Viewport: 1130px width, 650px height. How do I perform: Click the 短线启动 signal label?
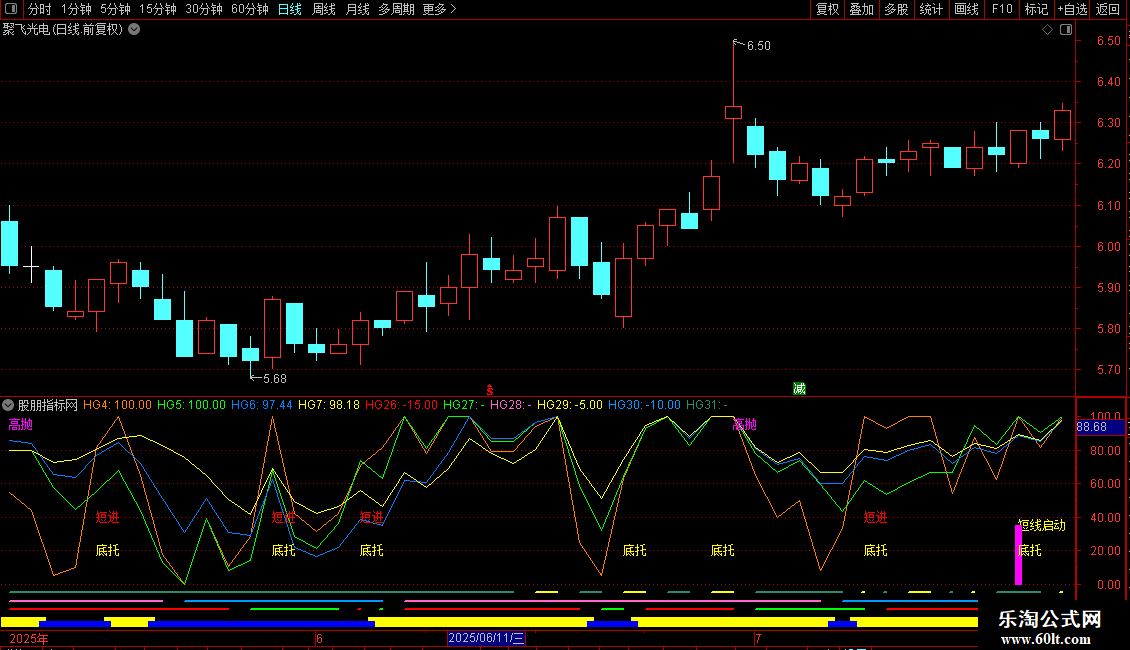coord(1041,525)
